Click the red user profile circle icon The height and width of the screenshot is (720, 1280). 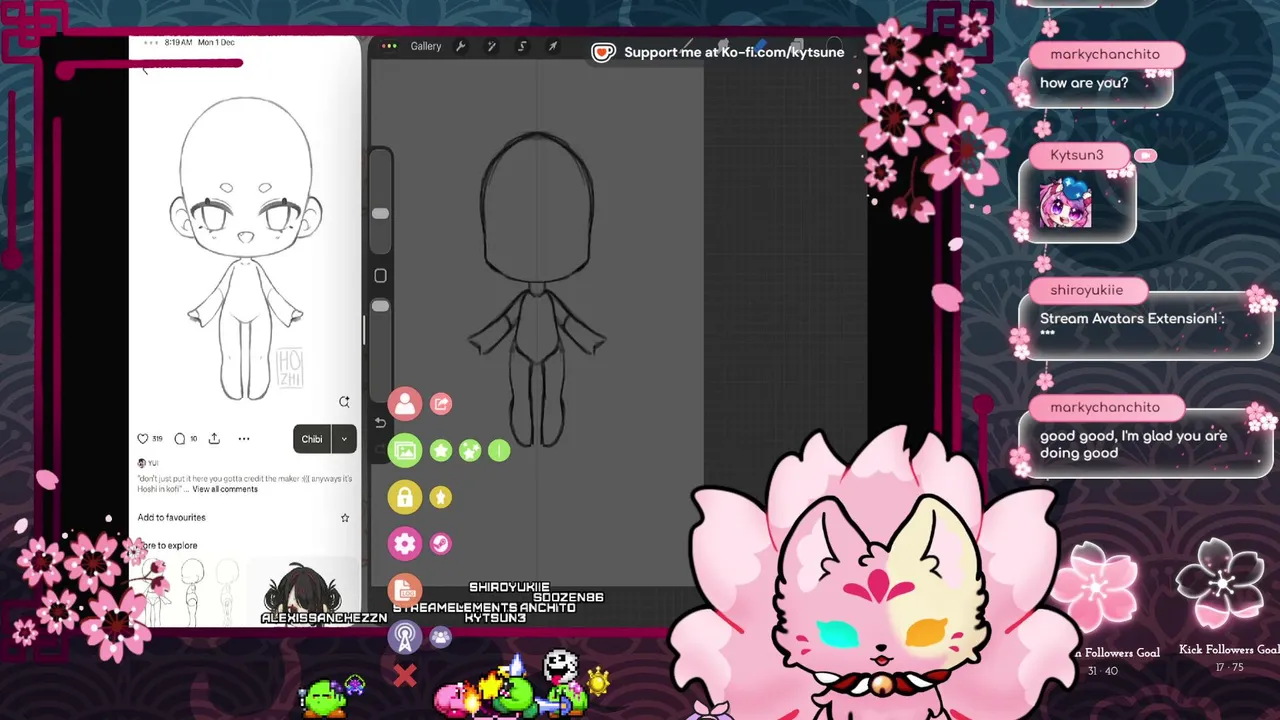(x=405, y=404)
